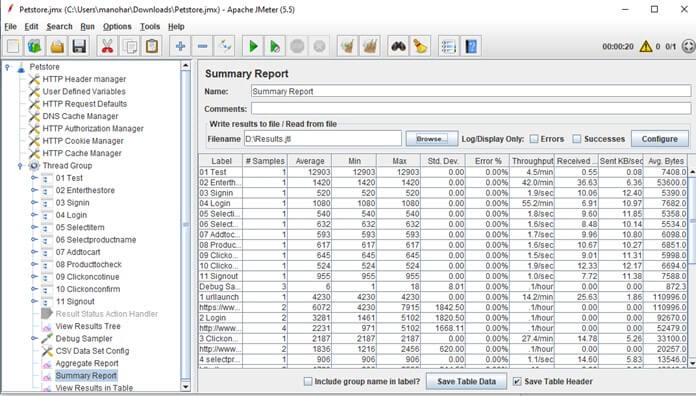Click the Cut scissors icon
This screenshot has width=696, height=396.
[107, 46]
